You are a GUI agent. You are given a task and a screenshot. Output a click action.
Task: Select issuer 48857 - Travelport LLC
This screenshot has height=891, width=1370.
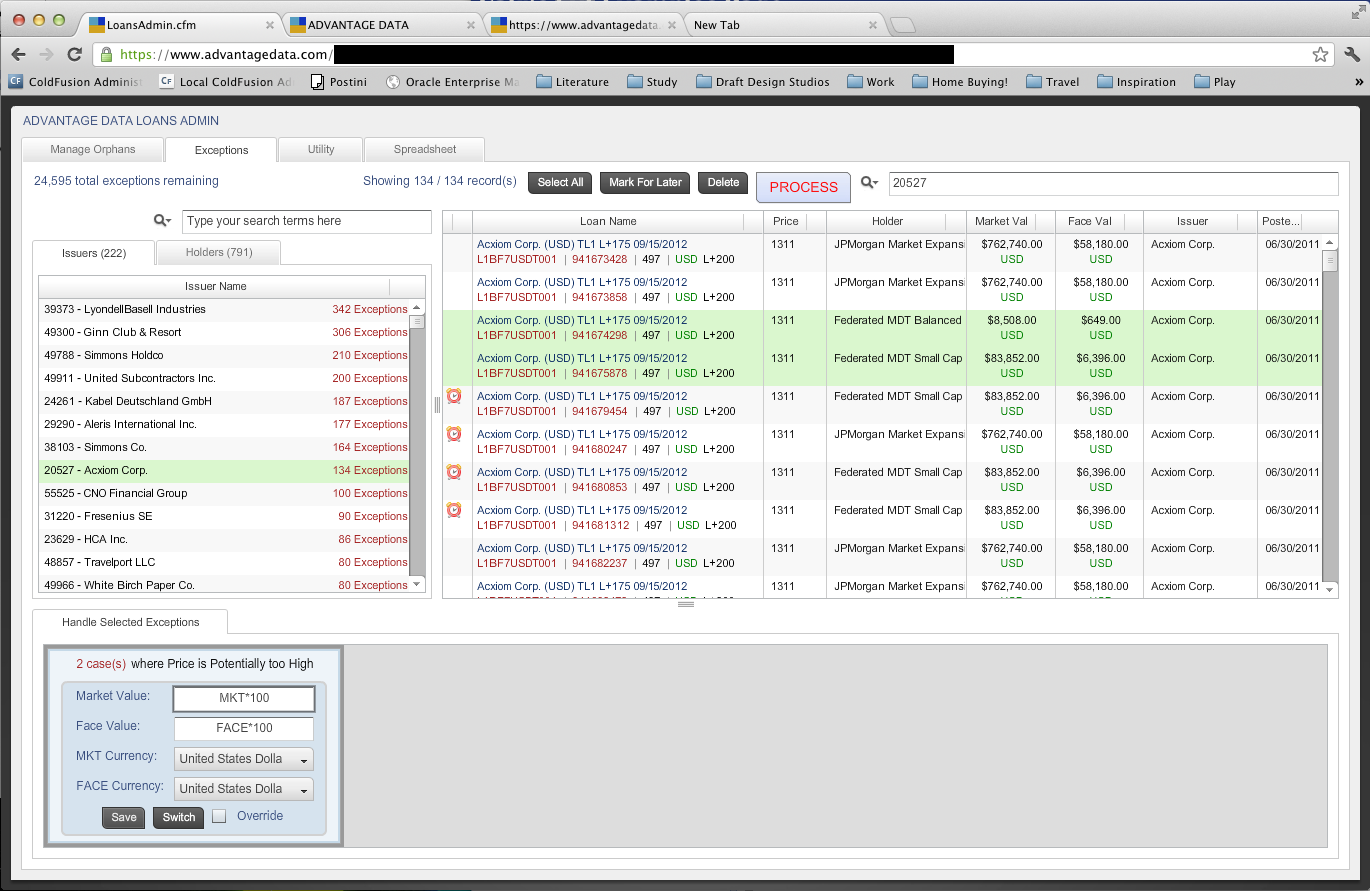[224, 562]
